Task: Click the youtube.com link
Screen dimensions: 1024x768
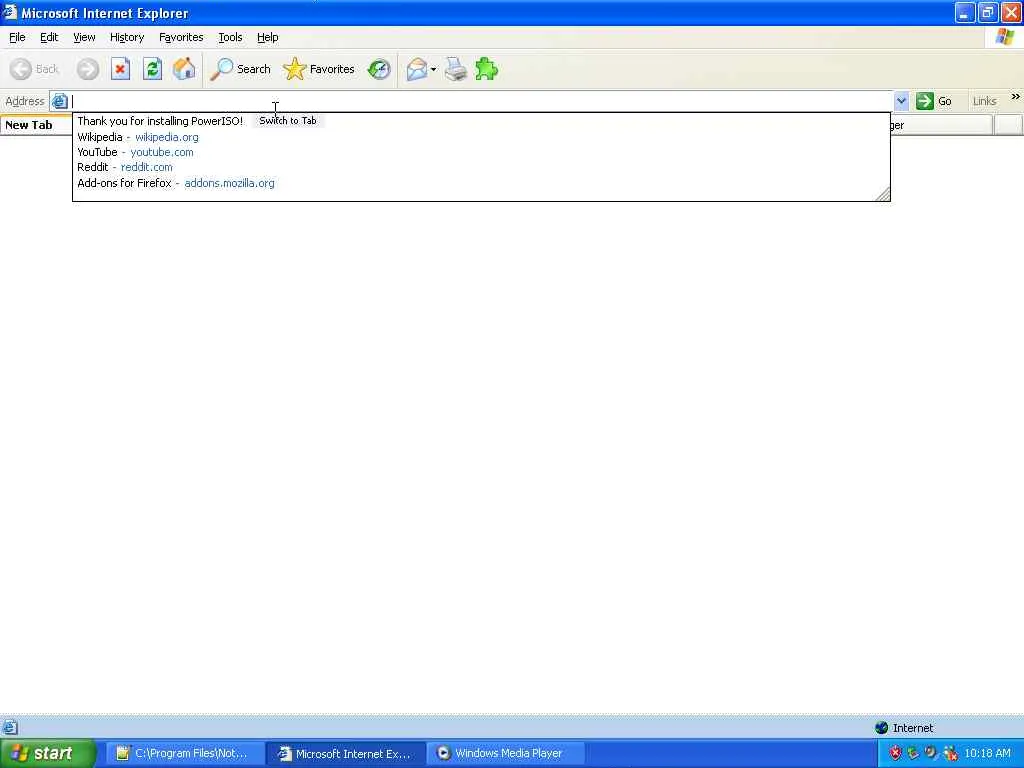Action: (162, 152)
